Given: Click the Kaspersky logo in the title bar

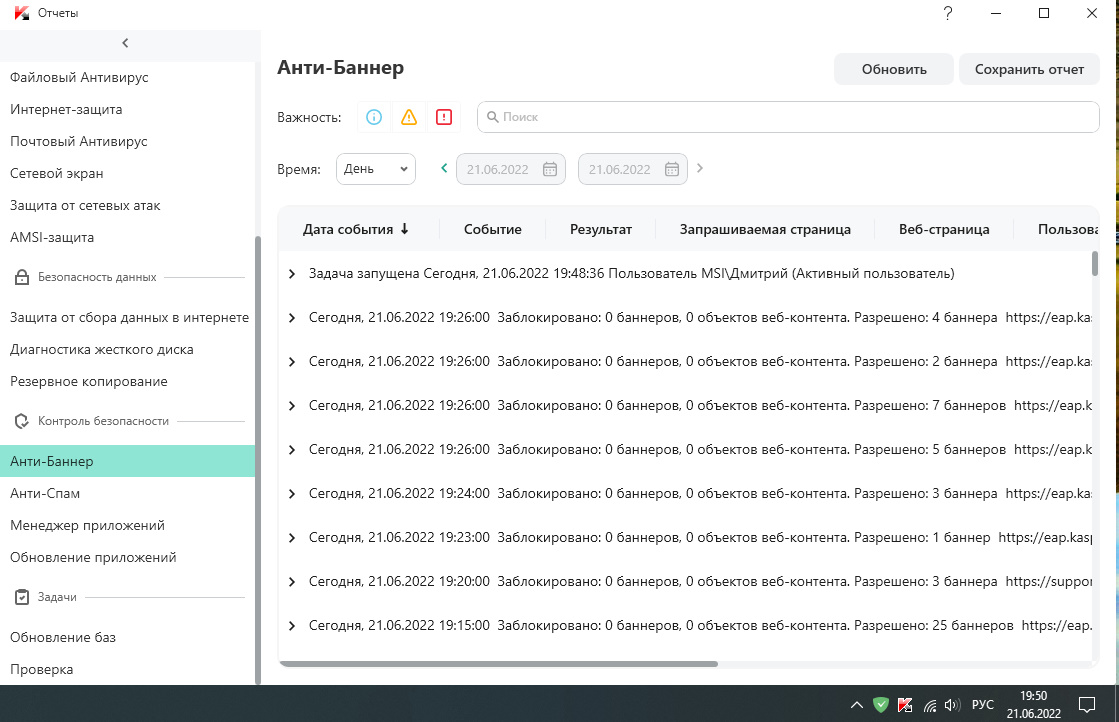Looking at the screenshot, I should (22, 13).
